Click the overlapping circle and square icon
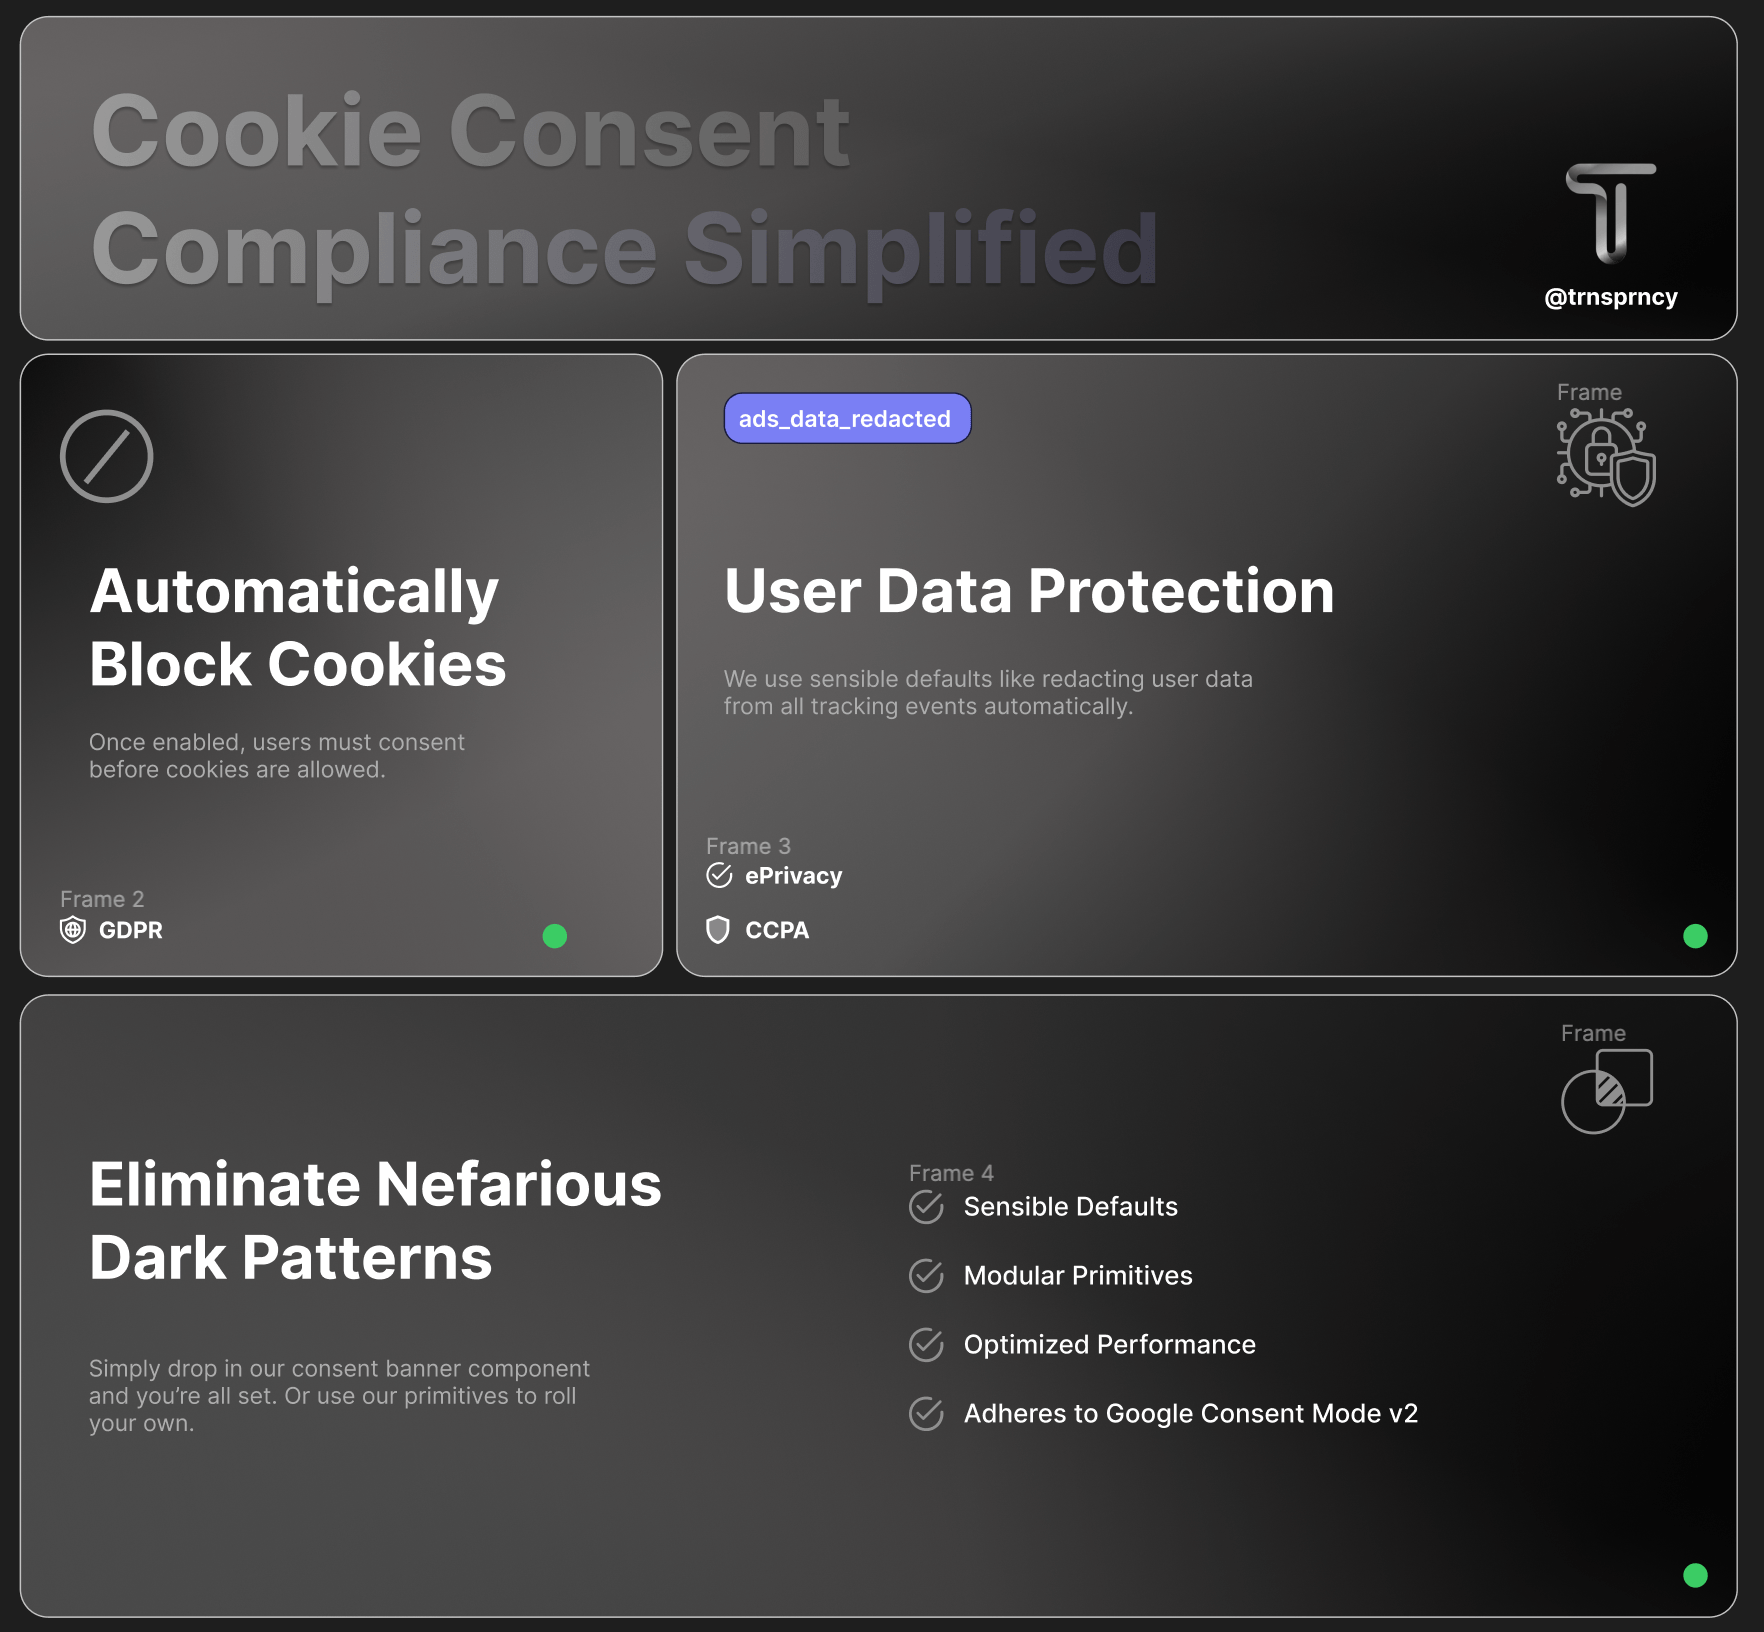 [x=1606, y=1091]
